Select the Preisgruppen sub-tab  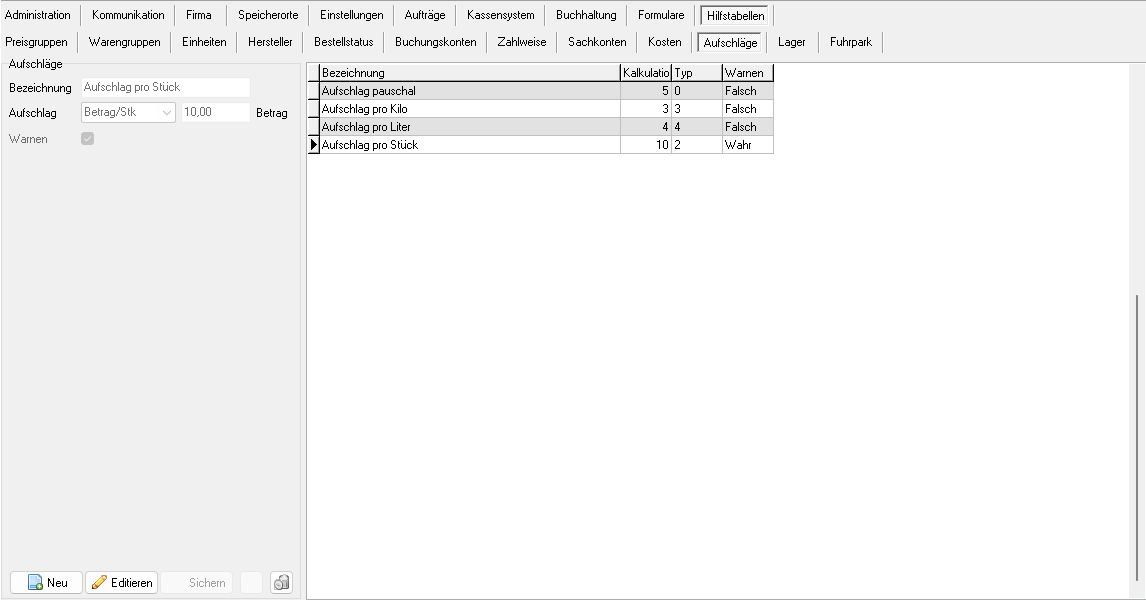pyautogui.click(x=36, y=42)
